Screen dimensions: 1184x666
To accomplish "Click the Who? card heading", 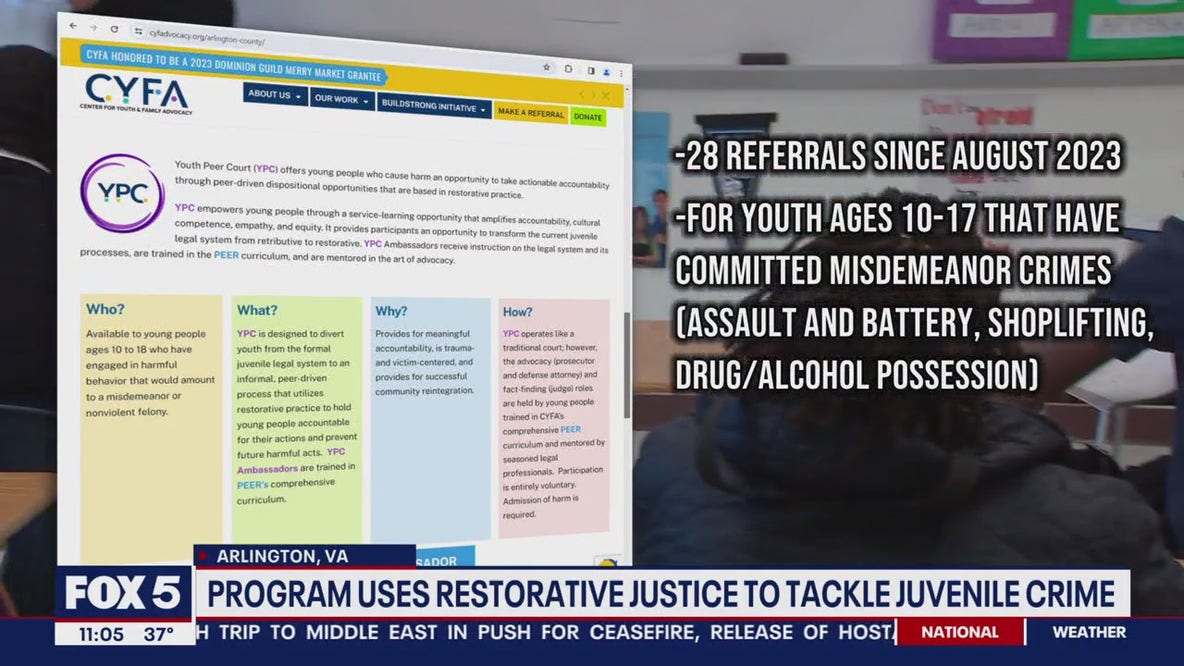I will click(105, 309).
